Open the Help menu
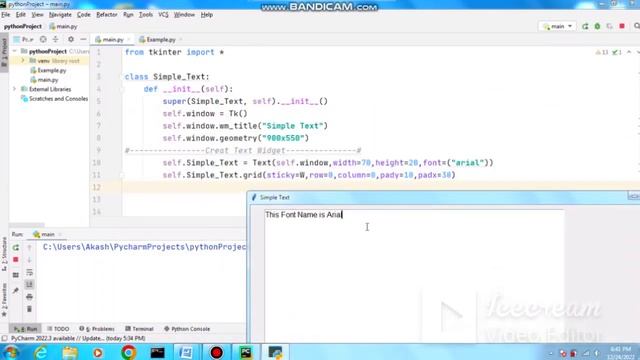The height and width of the screenshot is (360, 640). [x=207, y=15]
